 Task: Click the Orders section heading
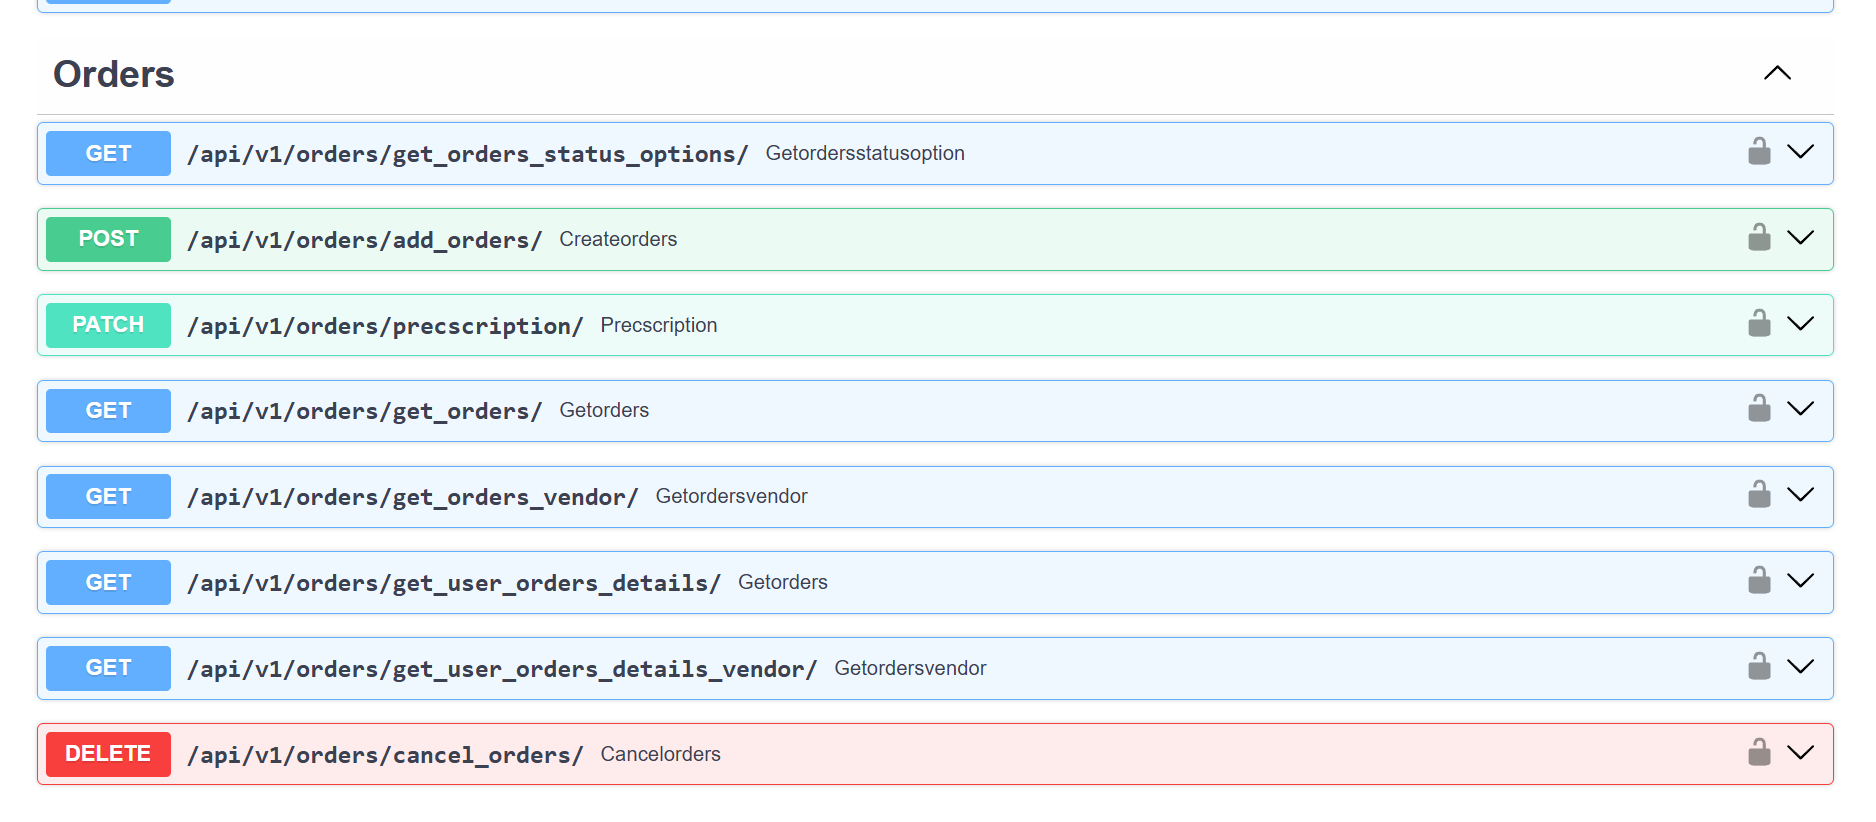[114, 74]
